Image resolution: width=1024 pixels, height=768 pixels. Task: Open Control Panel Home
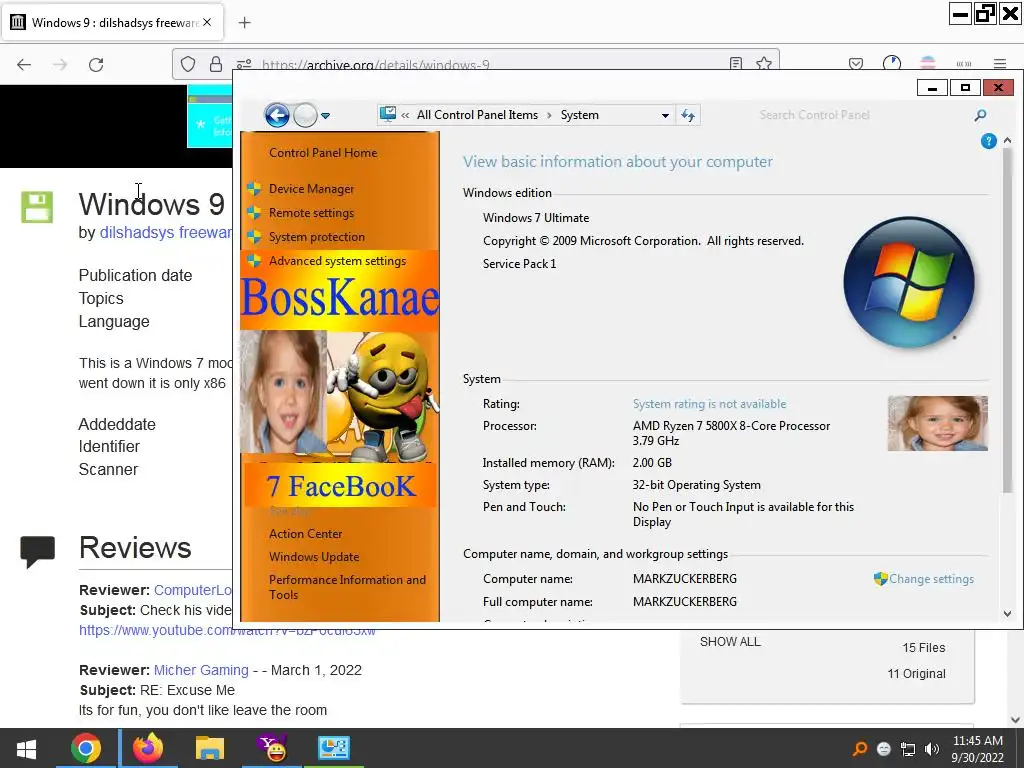pos(323,153)
